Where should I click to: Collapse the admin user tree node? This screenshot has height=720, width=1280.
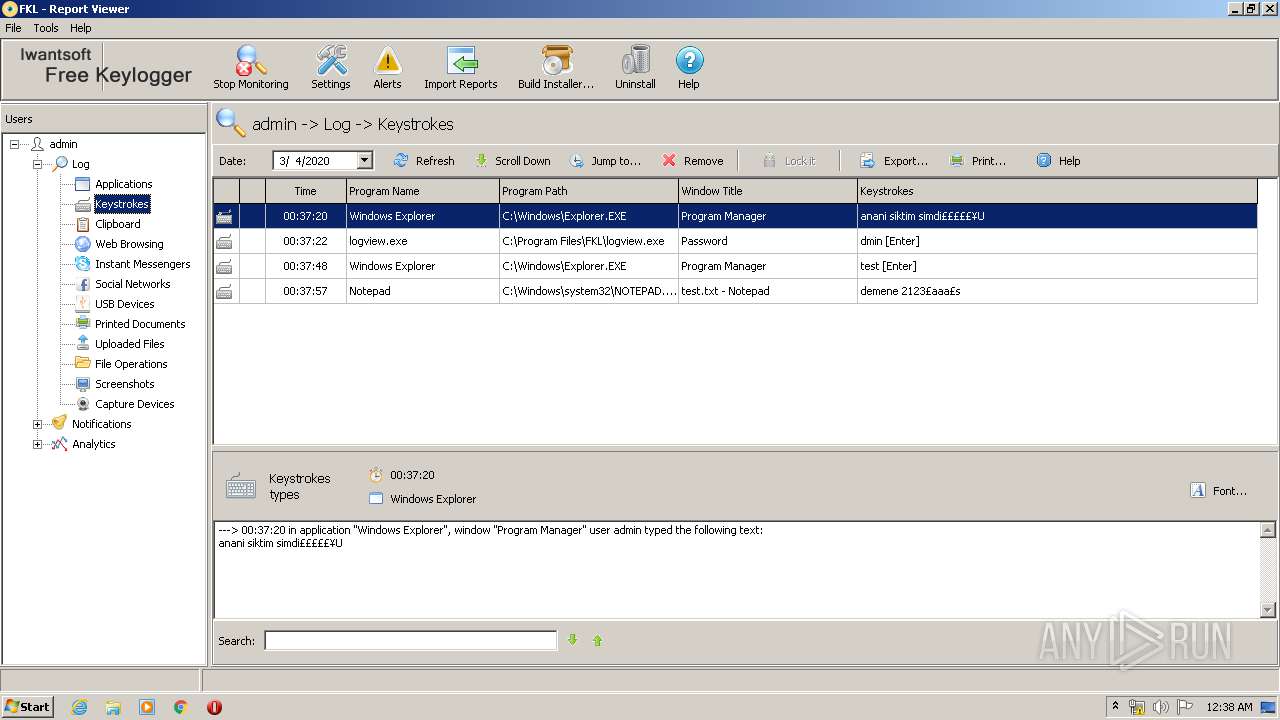[15, 144]
